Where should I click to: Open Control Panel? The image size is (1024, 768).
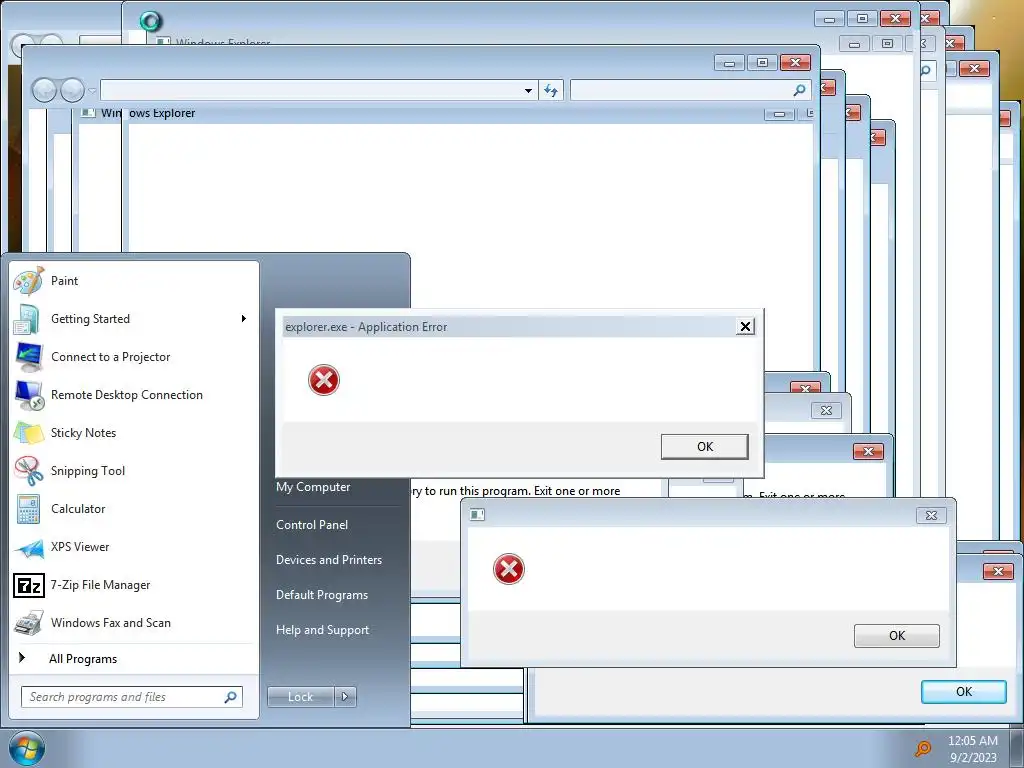click(x=312, y=525)
